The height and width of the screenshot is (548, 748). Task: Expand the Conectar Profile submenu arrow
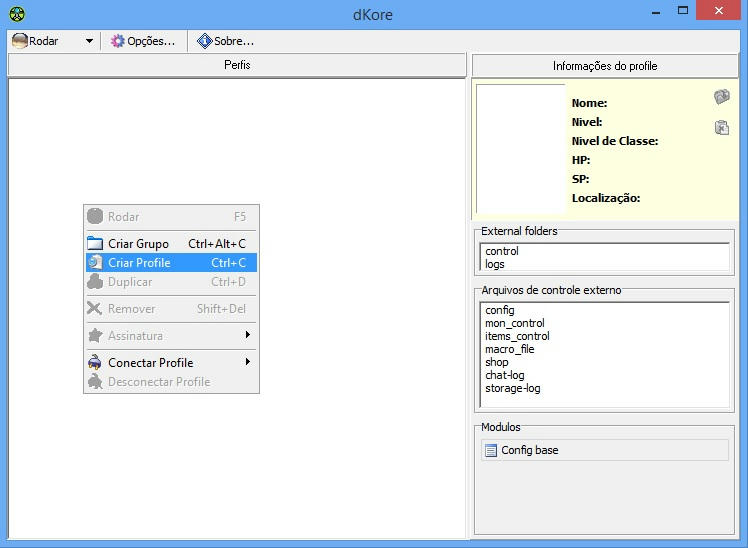[x=247, y=362]
